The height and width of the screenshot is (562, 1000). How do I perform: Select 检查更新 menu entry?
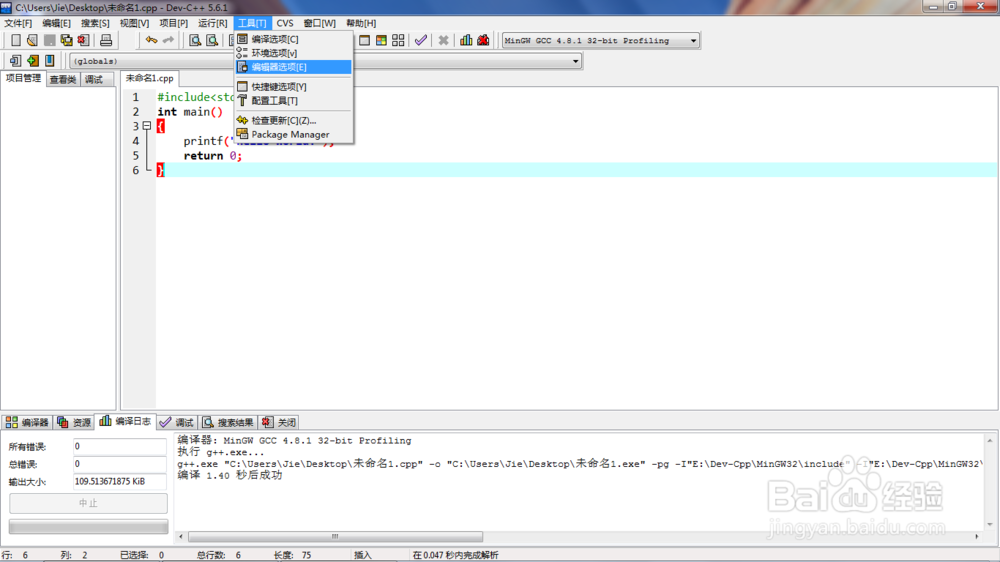pyautogui.click(x=293, y=121)
